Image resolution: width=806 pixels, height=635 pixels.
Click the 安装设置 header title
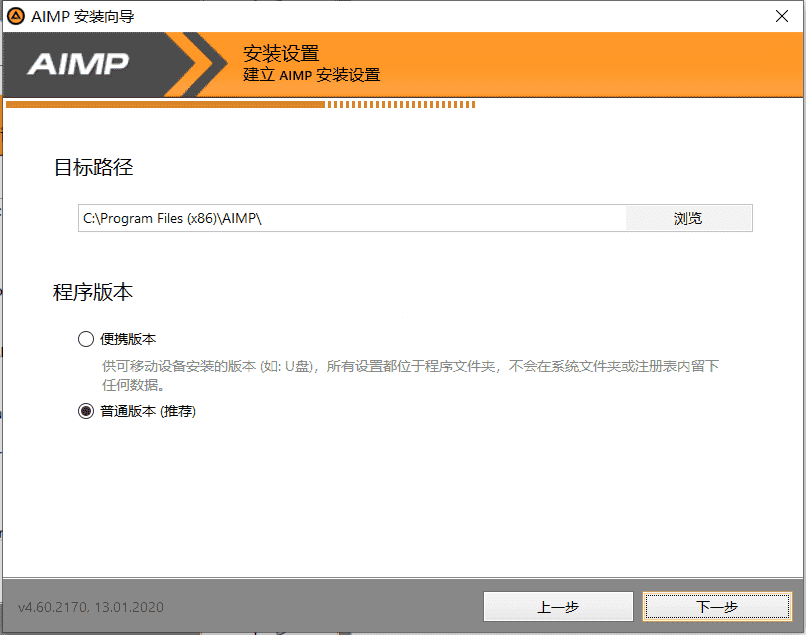[x=281, y=53]
